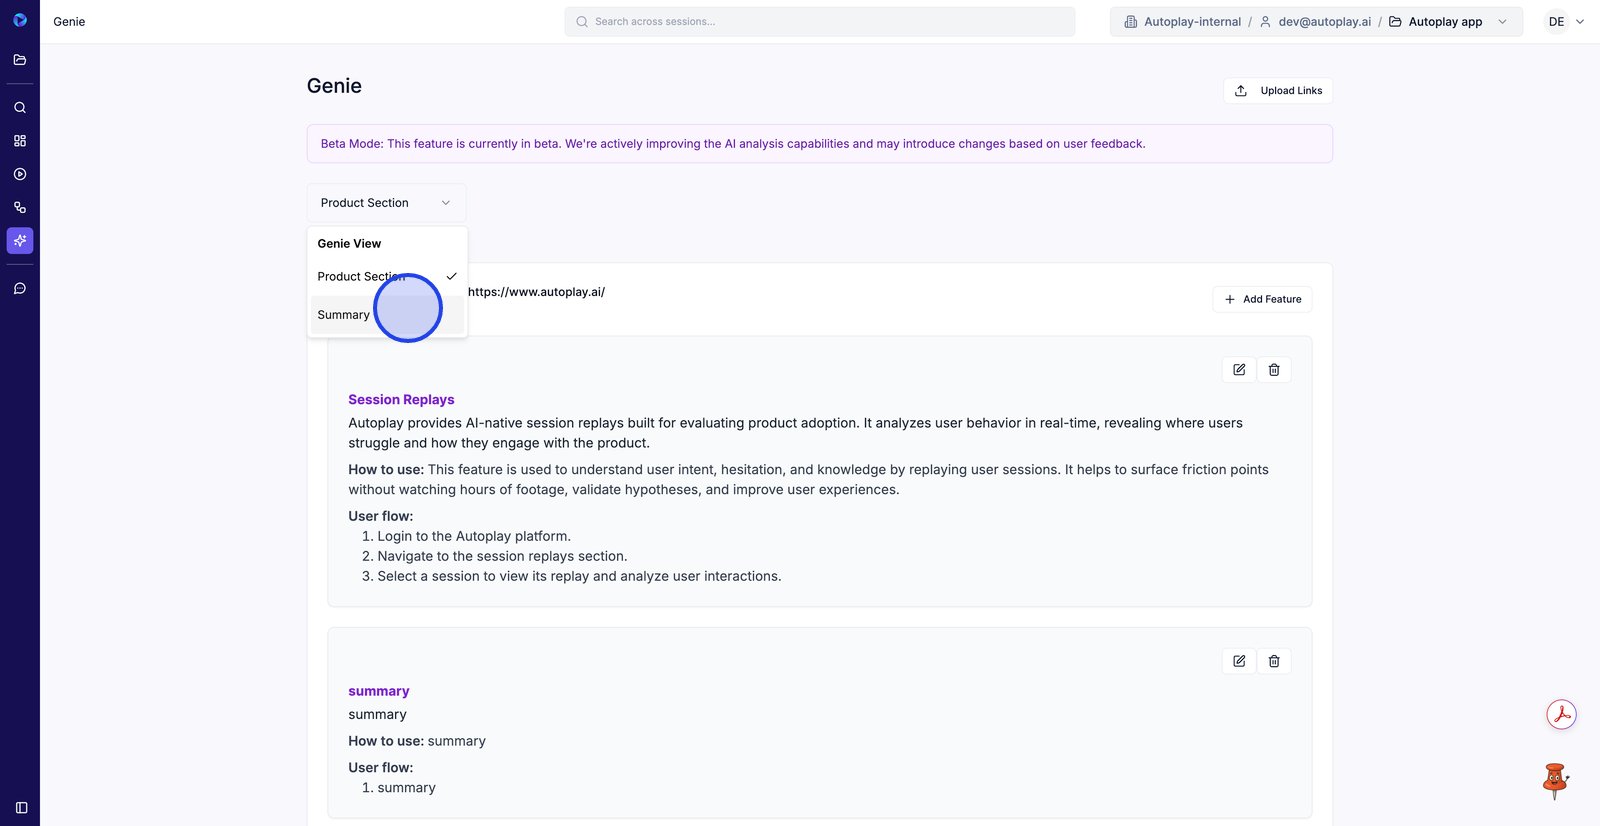Delete the Session Replays feature card
This screenshot has height=826, width=1600.
1274,370
